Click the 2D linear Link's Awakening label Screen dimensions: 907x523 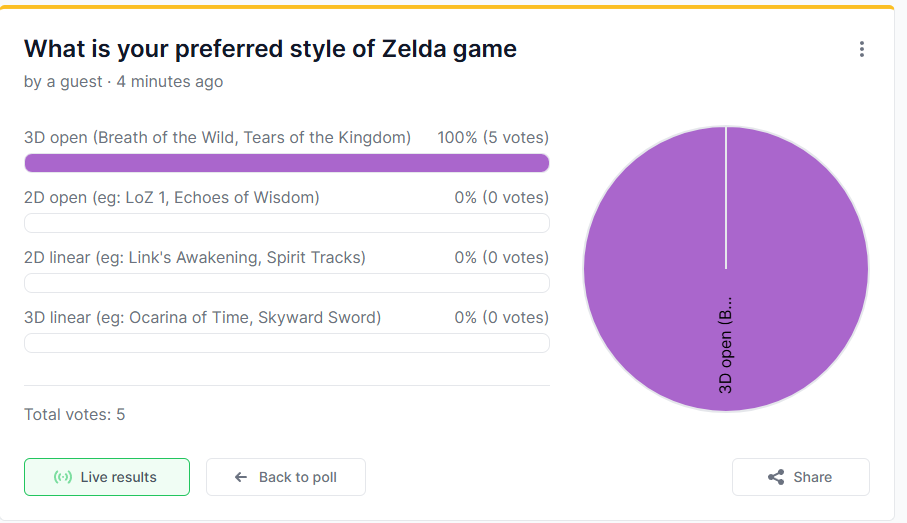pyautogui.click(x=195, y=258)
